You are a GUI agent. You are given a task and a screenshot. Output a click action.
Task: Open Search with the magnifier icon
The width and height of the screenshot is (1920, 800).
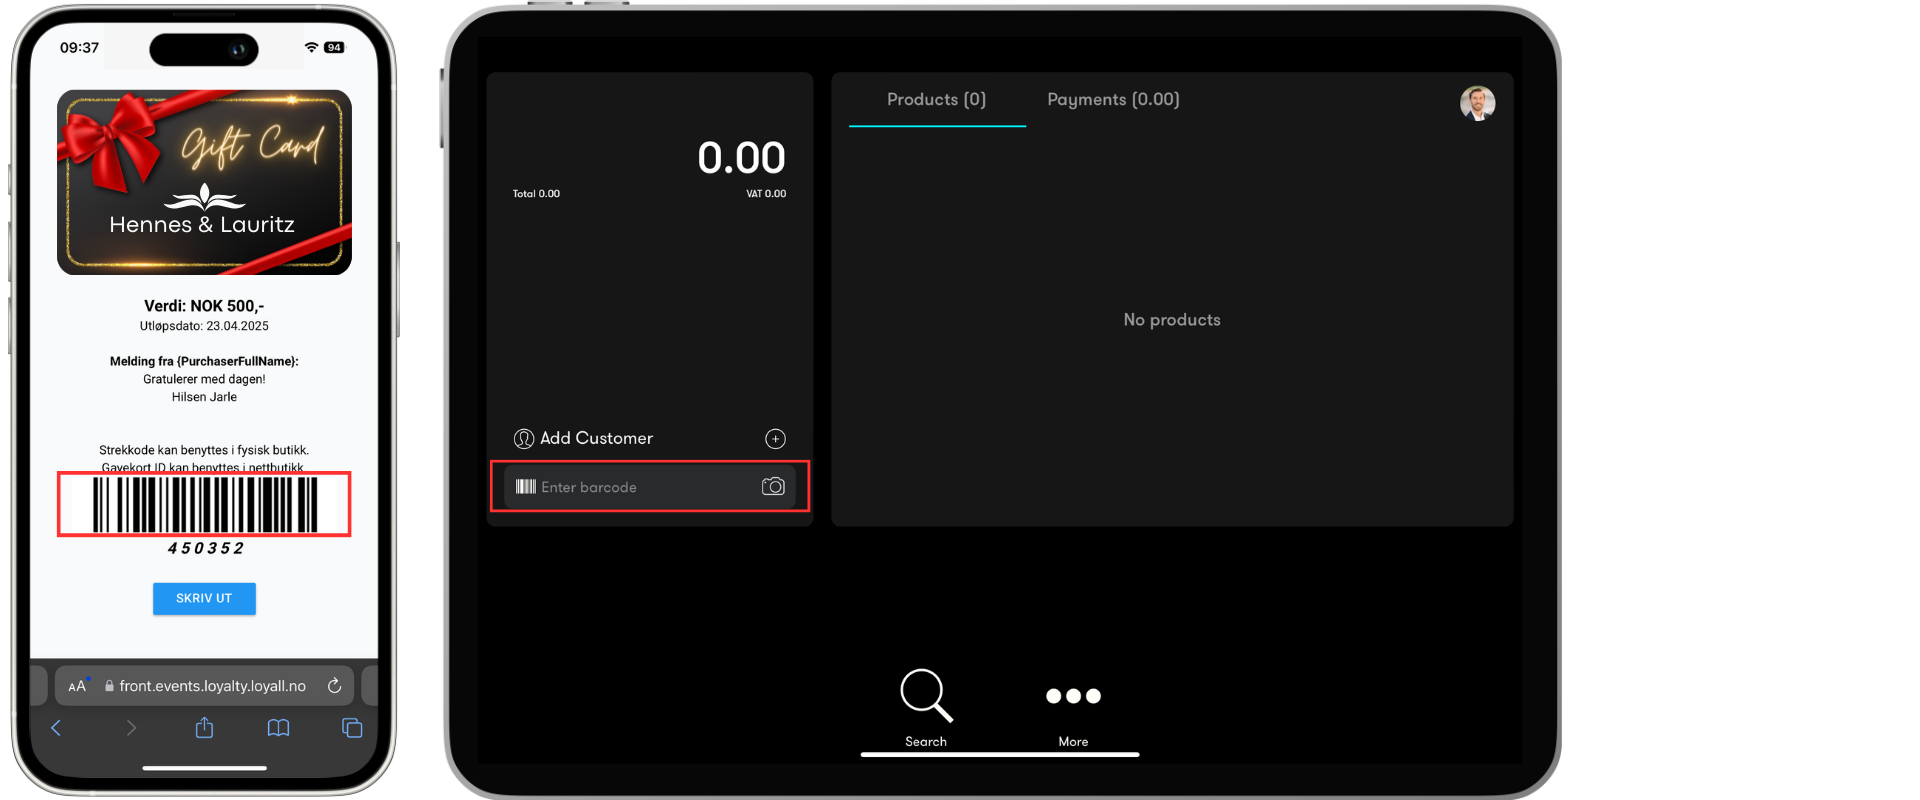click(x=926, y=695)
